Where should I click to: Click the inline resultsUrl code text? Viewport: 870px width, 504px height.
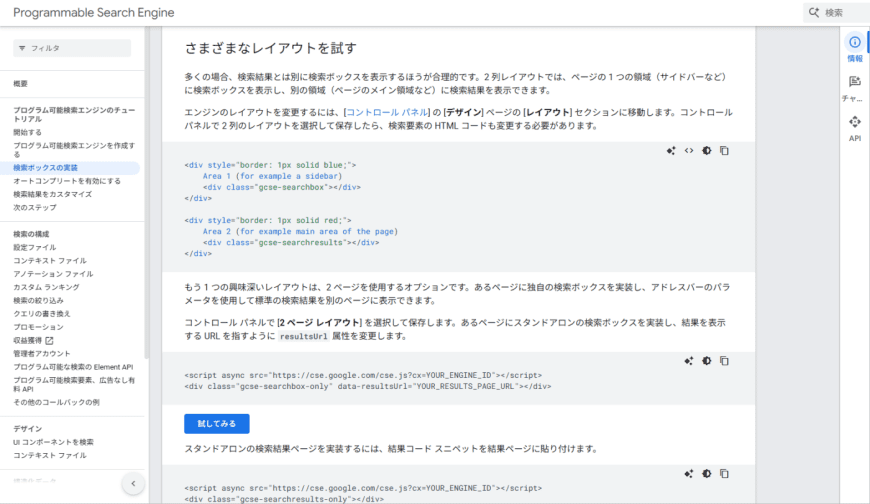[x=304, y=336]
